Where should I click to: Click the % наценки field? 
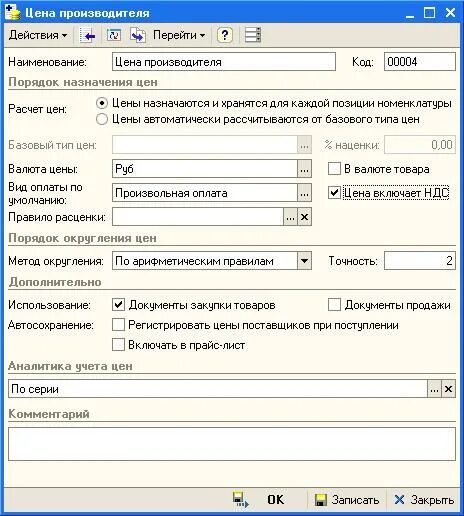420,145
